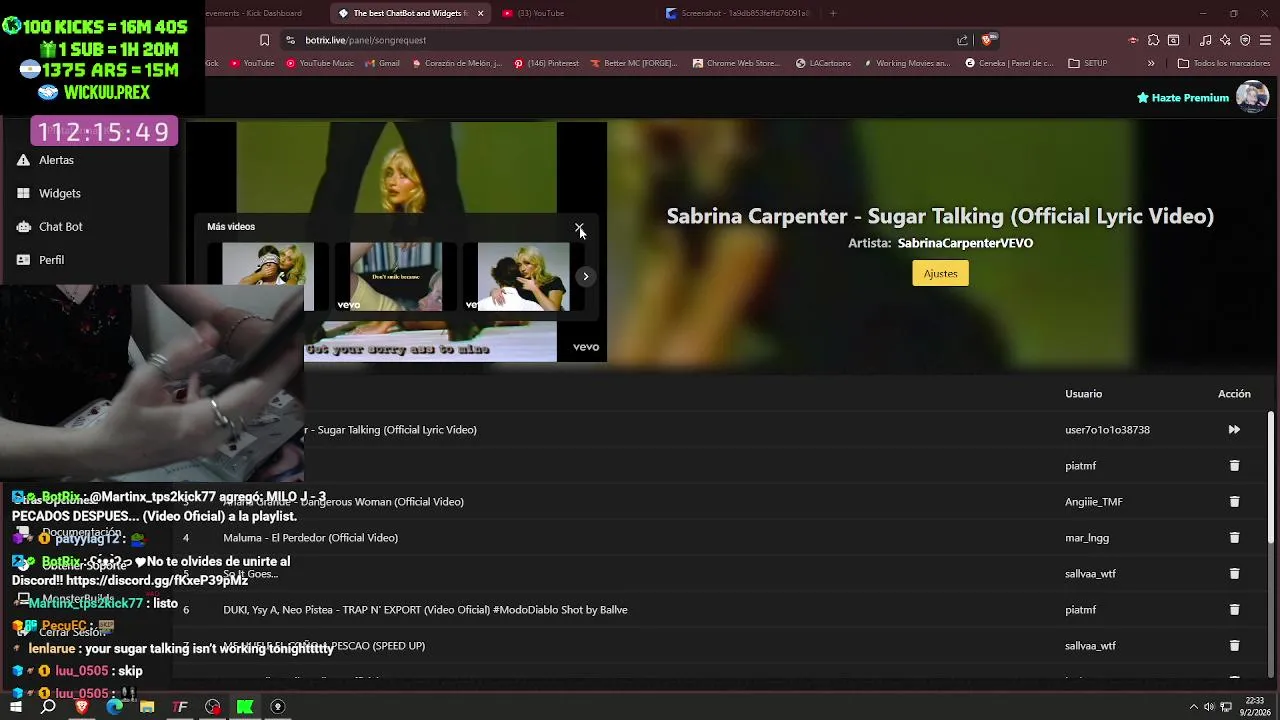Click username mar_lngg in queue

(x=1086, y=538)
